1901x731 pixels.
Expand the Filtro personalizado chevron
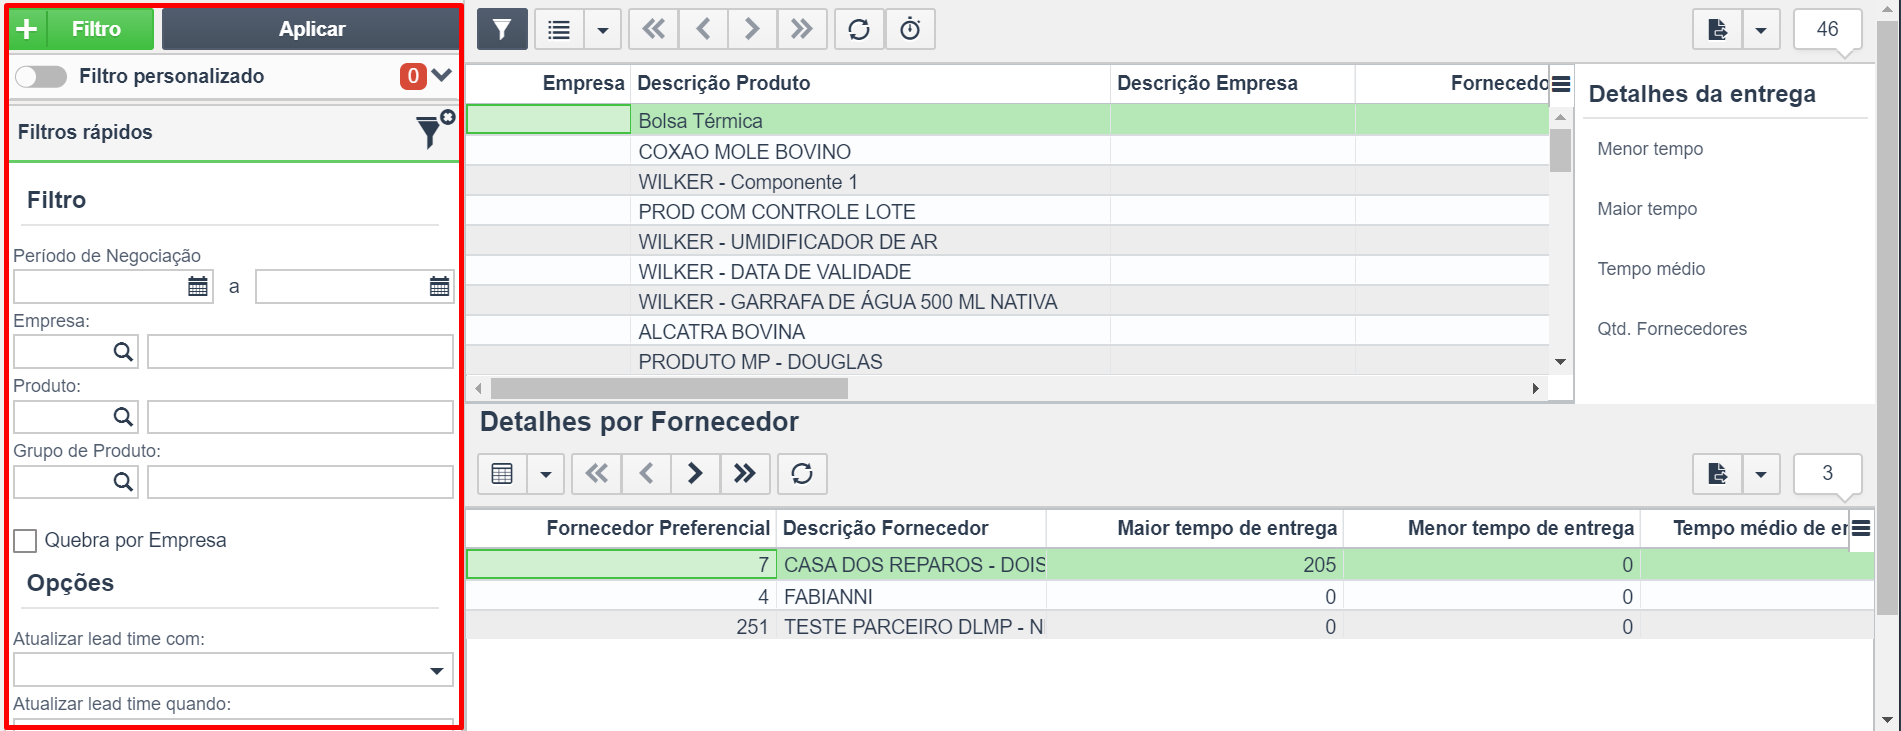pyautogui.click(x=441, y=76)
